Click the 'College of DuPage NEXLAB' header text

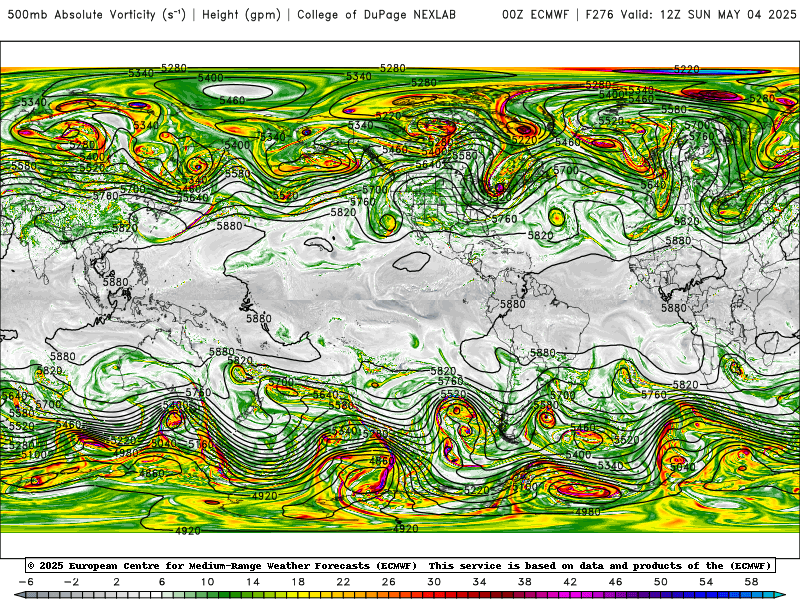click(376, 15)
